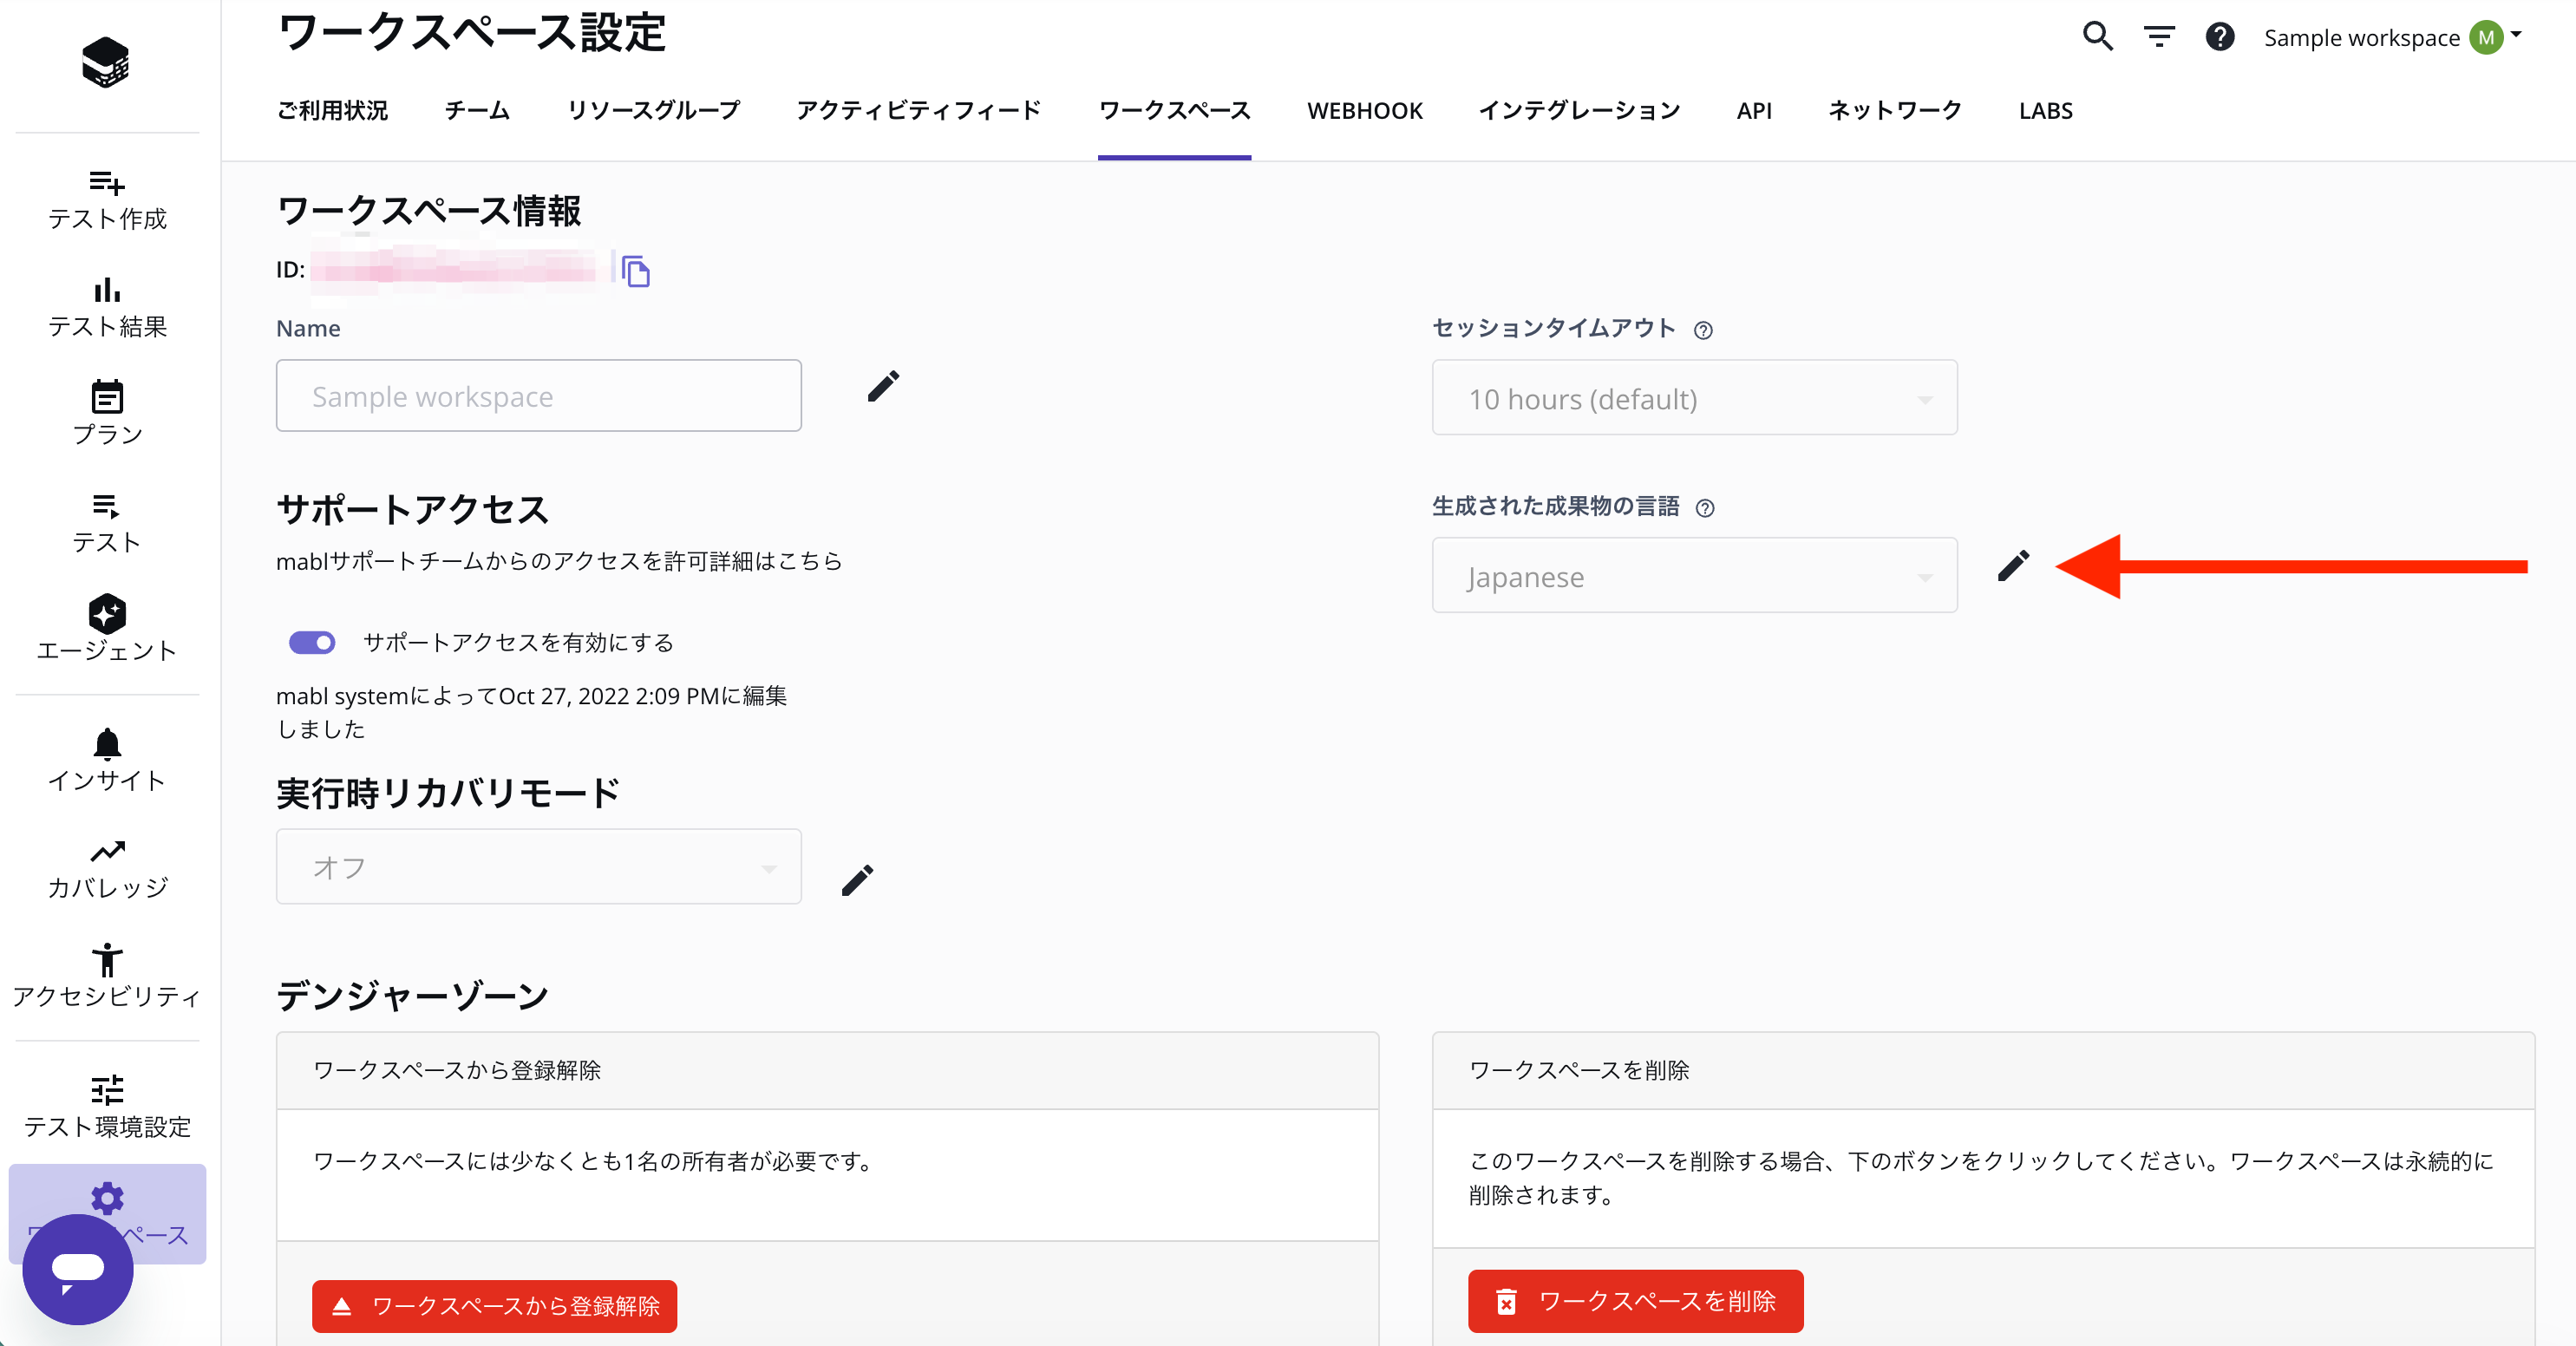
Task: Open the chat bubble in the bottom corner
Action: (x=77, y=1268)
